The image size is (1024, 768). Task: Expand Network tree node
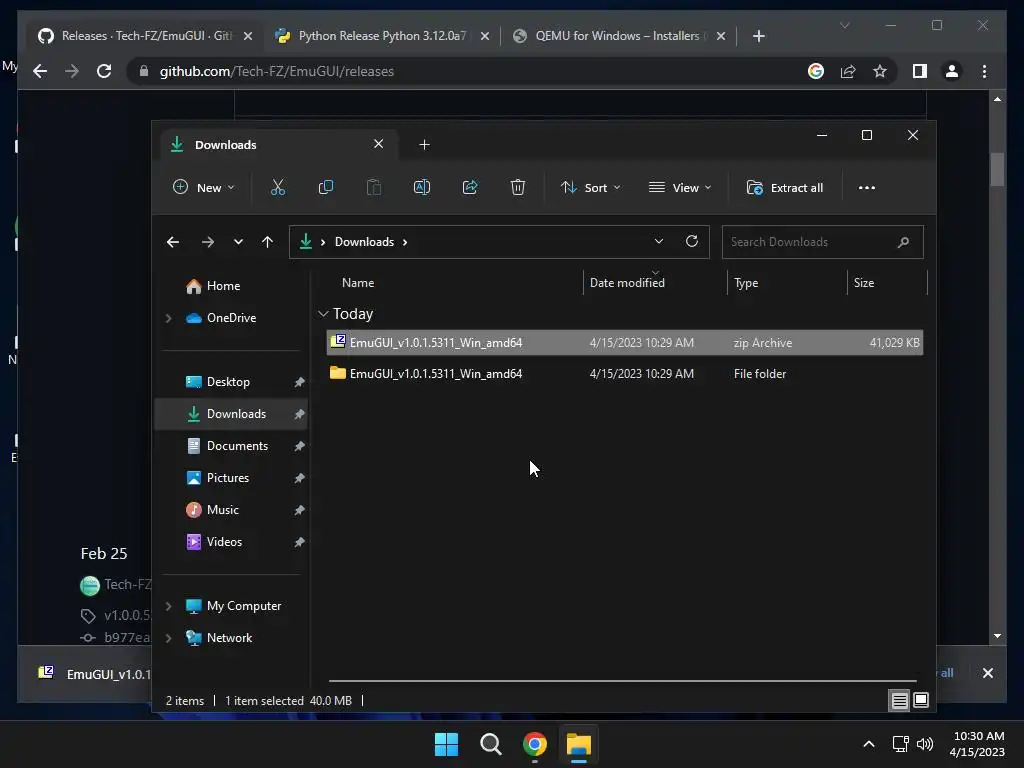point(168,638)
